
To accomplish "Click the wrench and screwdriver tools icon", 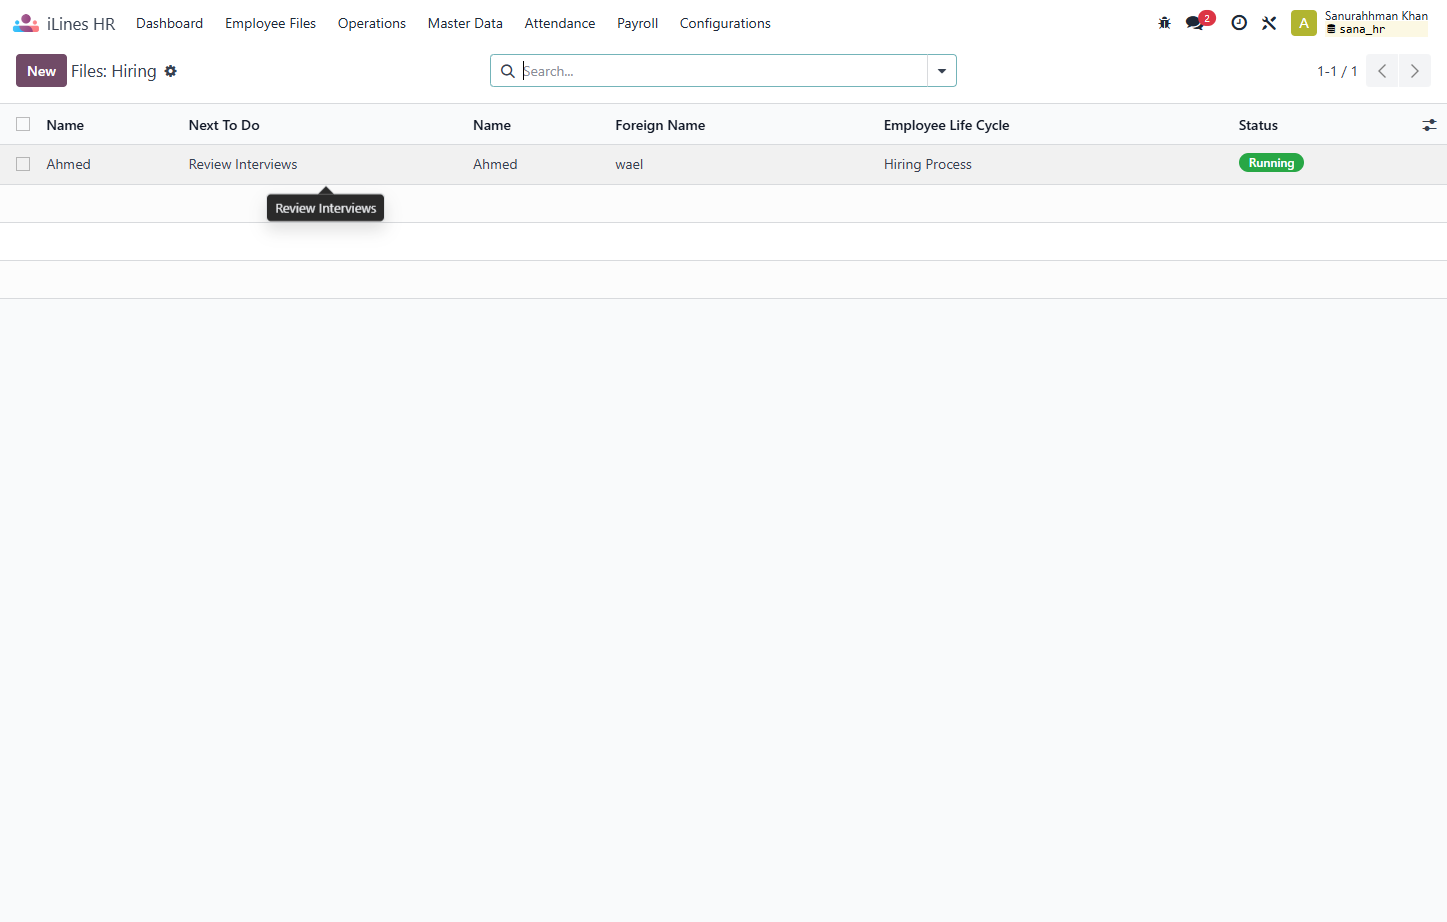I will (x=1269, y=23).
